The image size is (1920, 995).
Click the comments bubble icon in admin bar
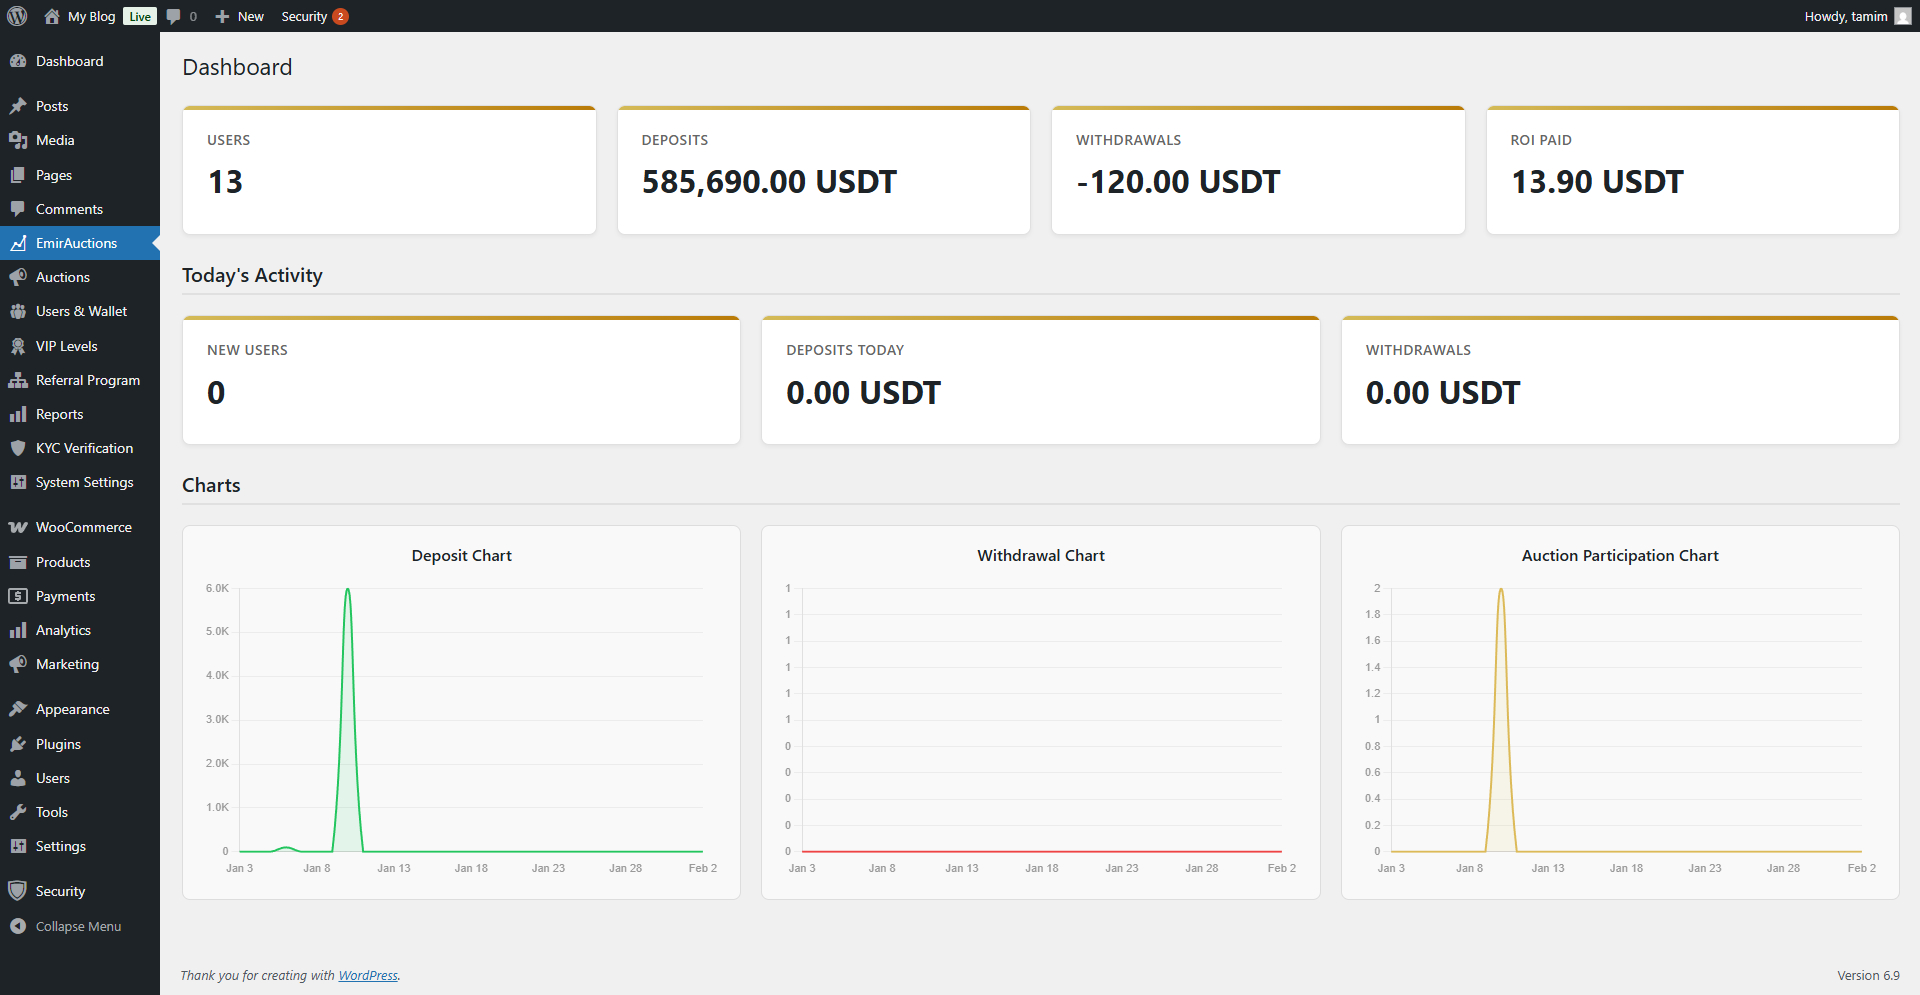(174, 16)
